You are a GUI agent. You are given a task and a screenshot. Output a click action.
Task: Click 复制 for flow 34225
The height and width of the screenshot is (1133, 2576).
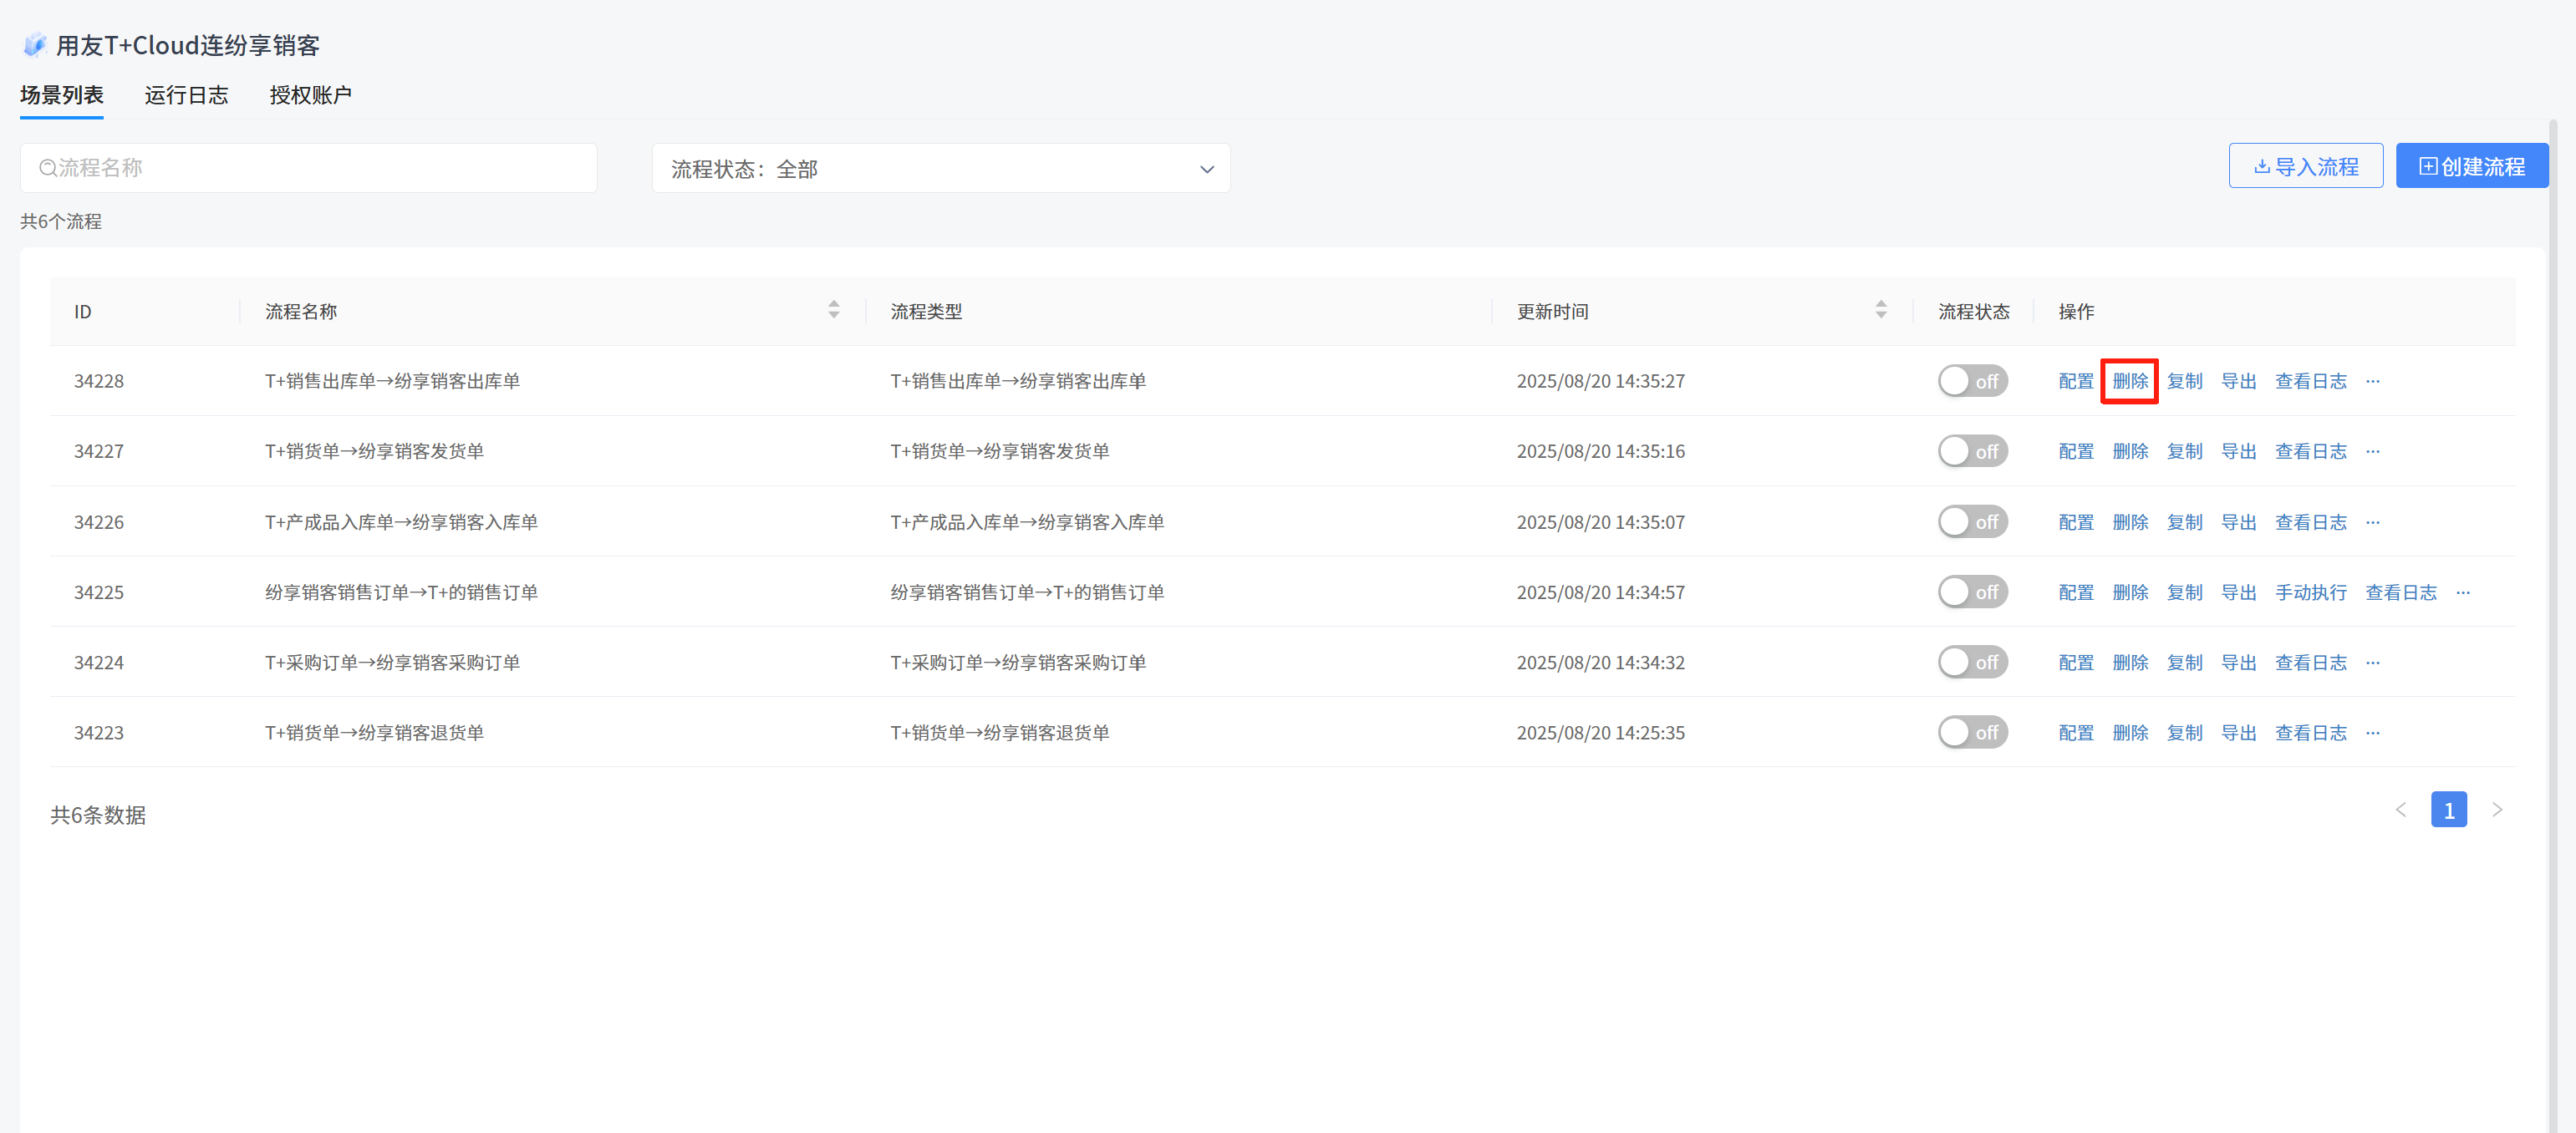click(x=2184, y=592)
